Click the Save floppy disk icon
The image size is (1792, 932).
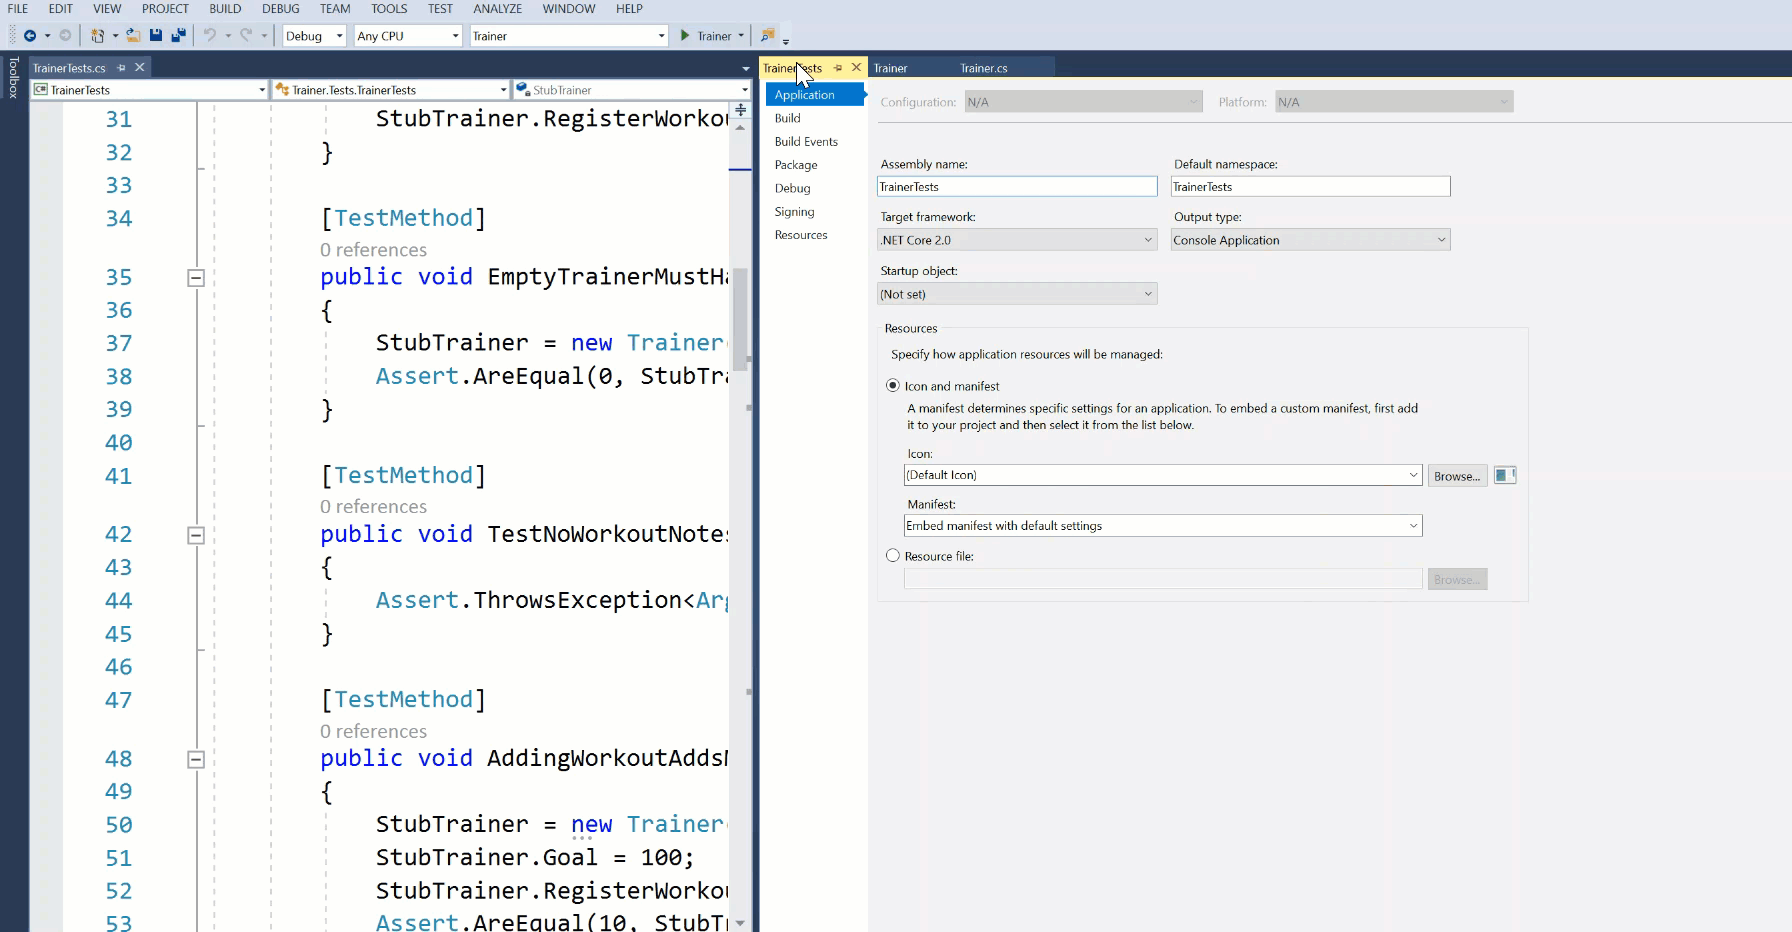[156, 36]
